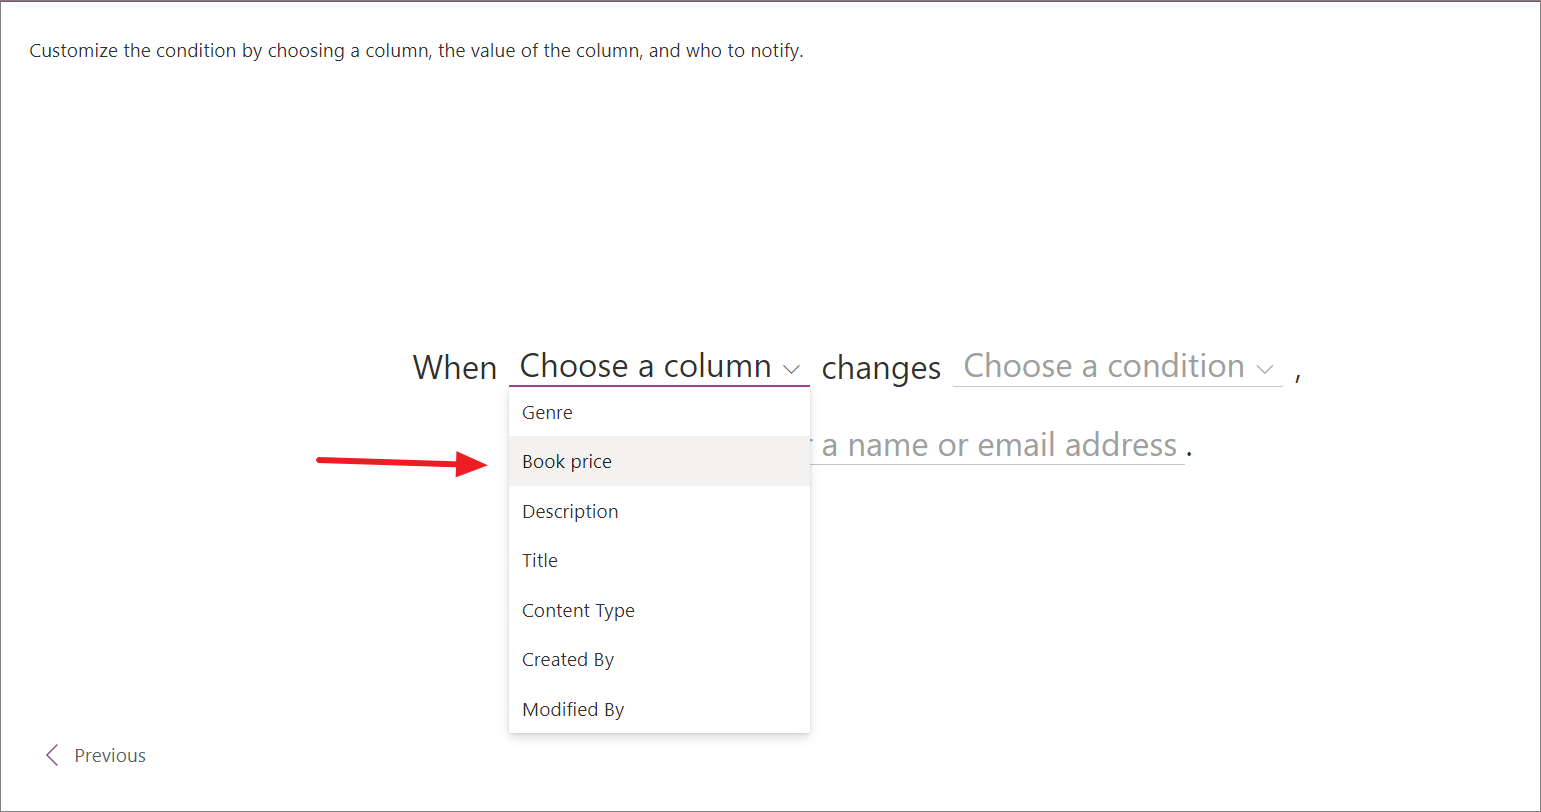The height and width of the screenshot is (812, 1541).
Task: Select Content Type from the dropdown options
Action: coord(578,610)
